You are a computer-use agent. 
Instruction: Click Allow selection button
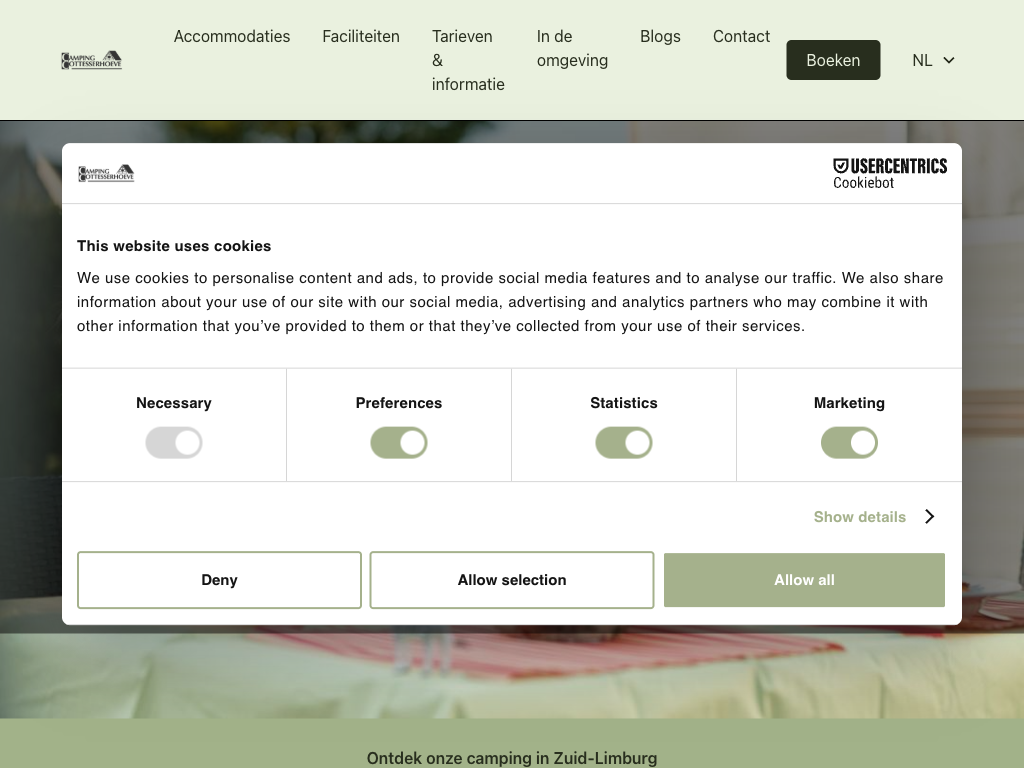click(512, 580)
